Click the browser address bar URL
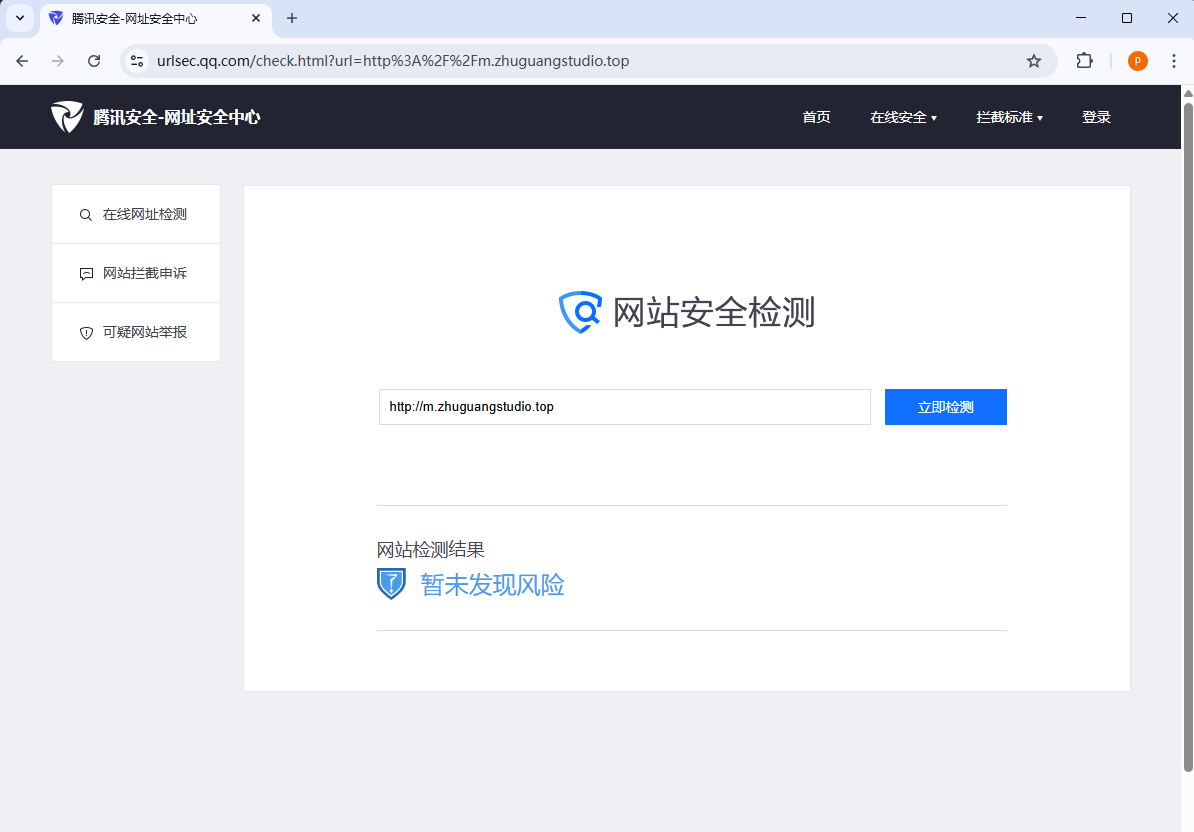Image resolution: width=1194 pixels, height=832 pixels. pyautogui.click(x=393, y=61)
